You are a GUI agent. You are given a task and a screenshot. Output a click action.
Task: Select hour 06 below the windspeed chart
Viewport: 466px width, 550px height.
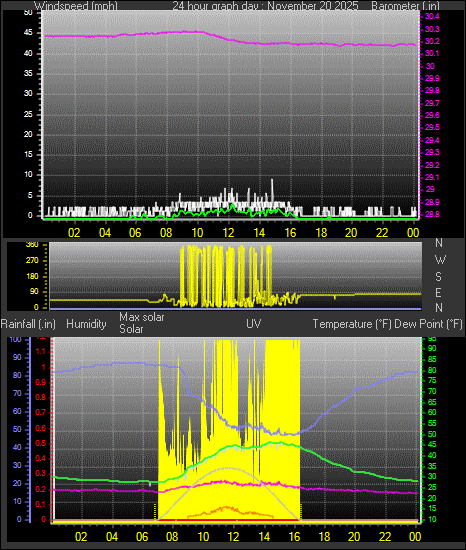(135, 233)
